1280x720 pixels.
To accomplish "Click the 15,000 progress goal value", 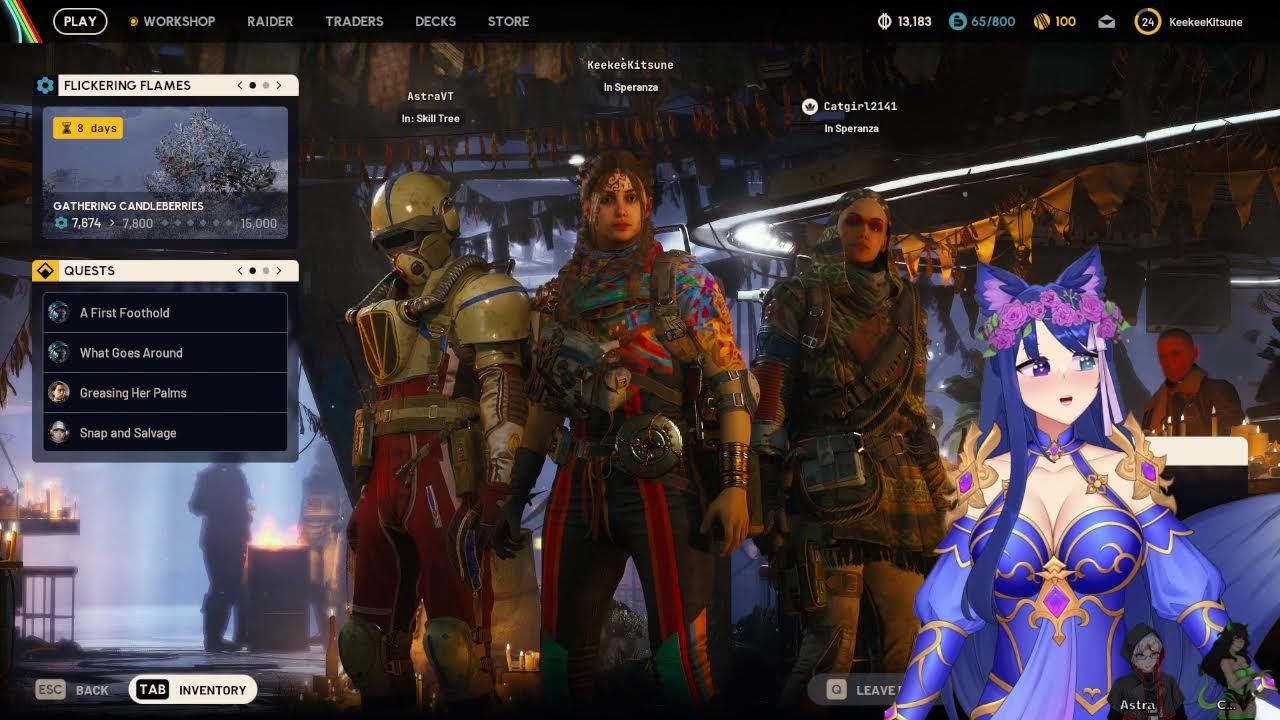I will 258,223.
